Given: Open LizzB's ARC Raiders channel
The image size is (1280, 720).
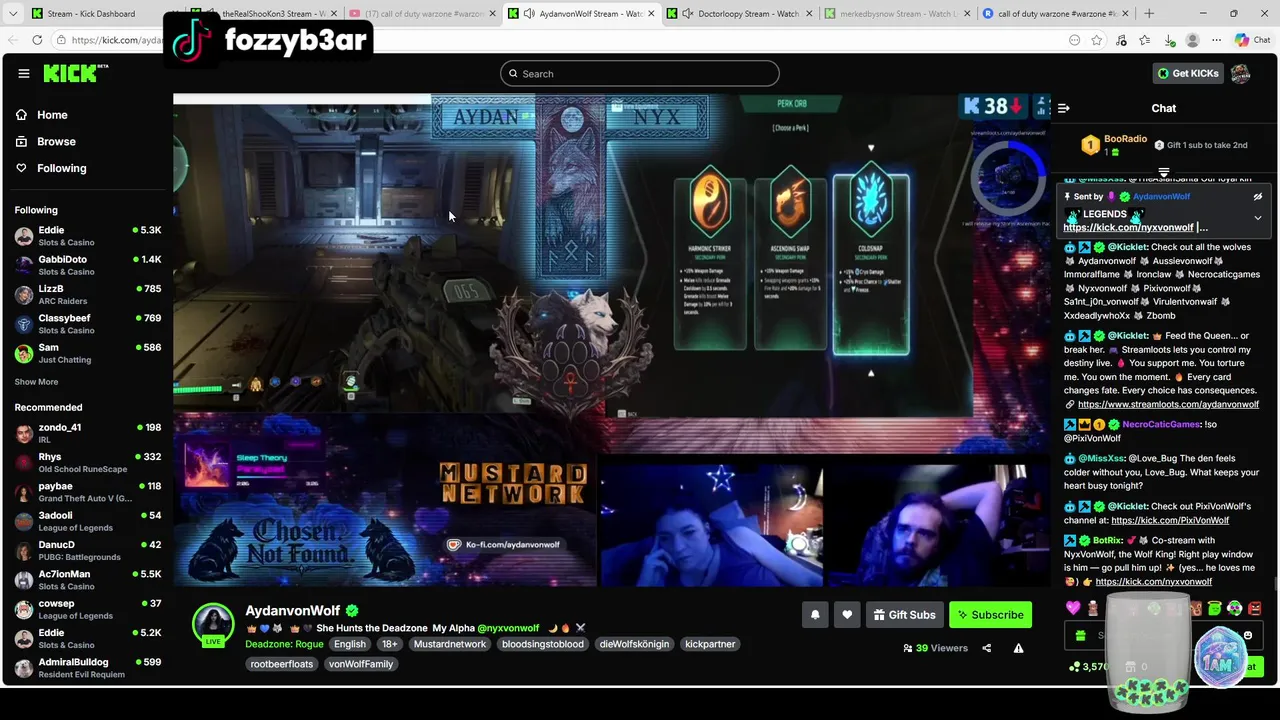Looking at the screenshot, I should click(x=87, y=294).
